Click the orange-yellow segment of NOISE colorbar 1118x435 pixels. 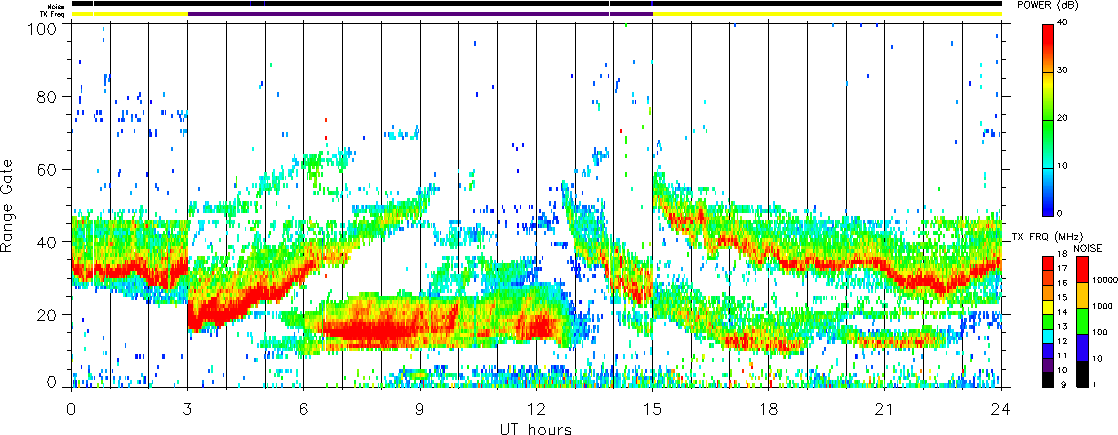pyautogui.click(x=1083, y=295)
